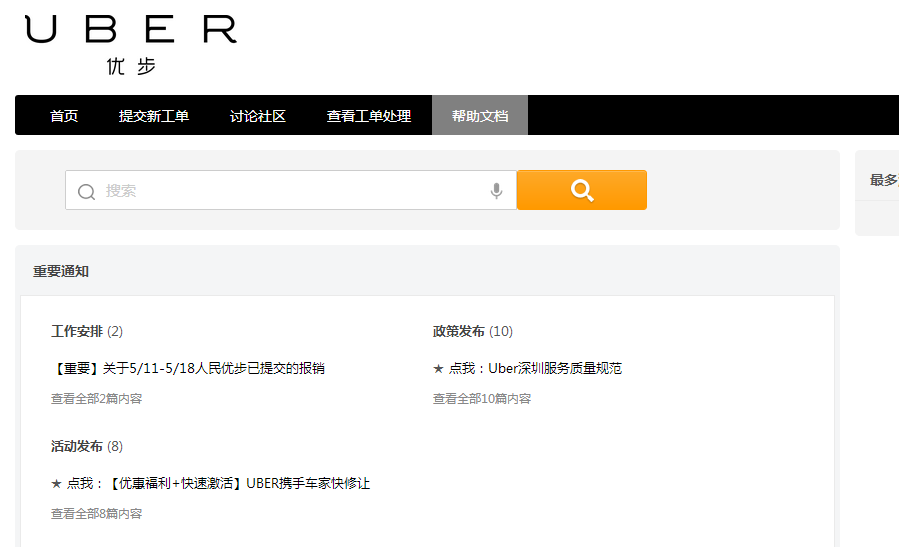Go to the 讨论社区 menu item

[258, 116]
